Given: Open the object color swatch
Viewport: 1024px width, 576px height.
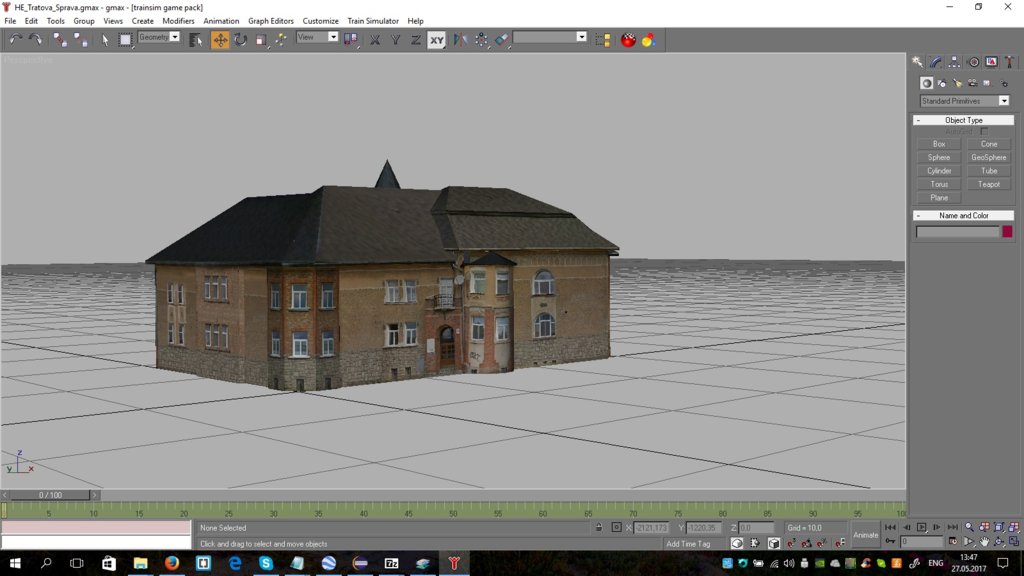Looking at the screenshot, I should (1007, 232).
